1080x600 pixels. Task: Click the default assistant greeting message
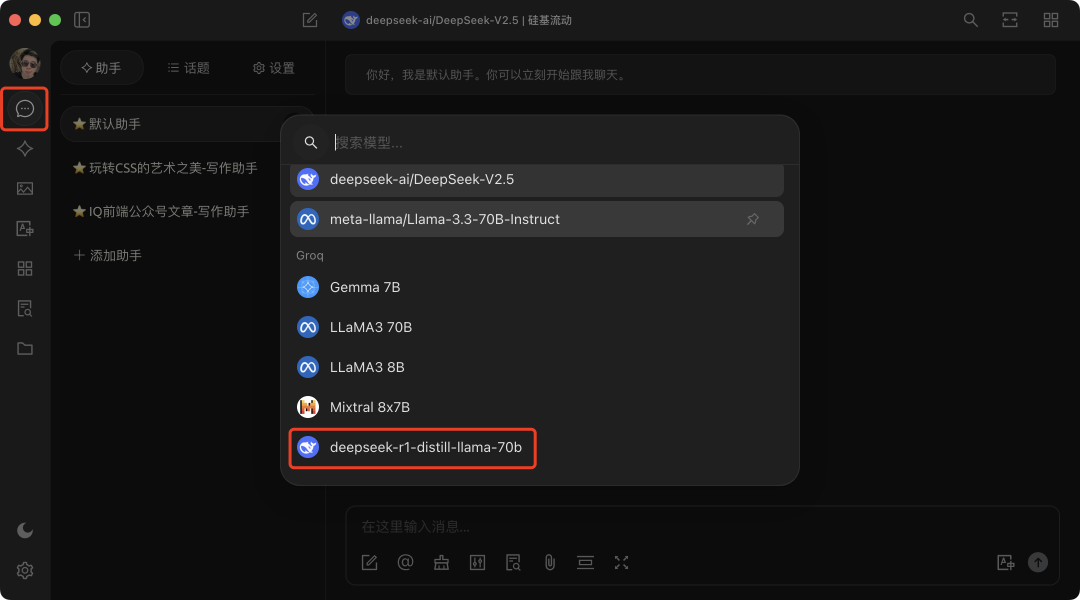[x=700, y=74]
